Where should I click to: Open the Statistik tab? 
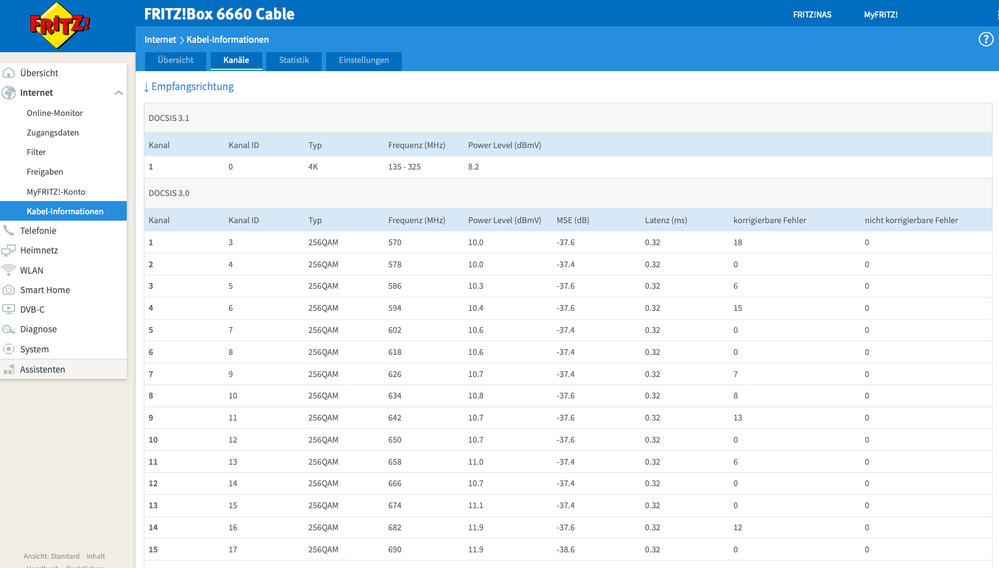pyautogui.click(x=294, y=60)
